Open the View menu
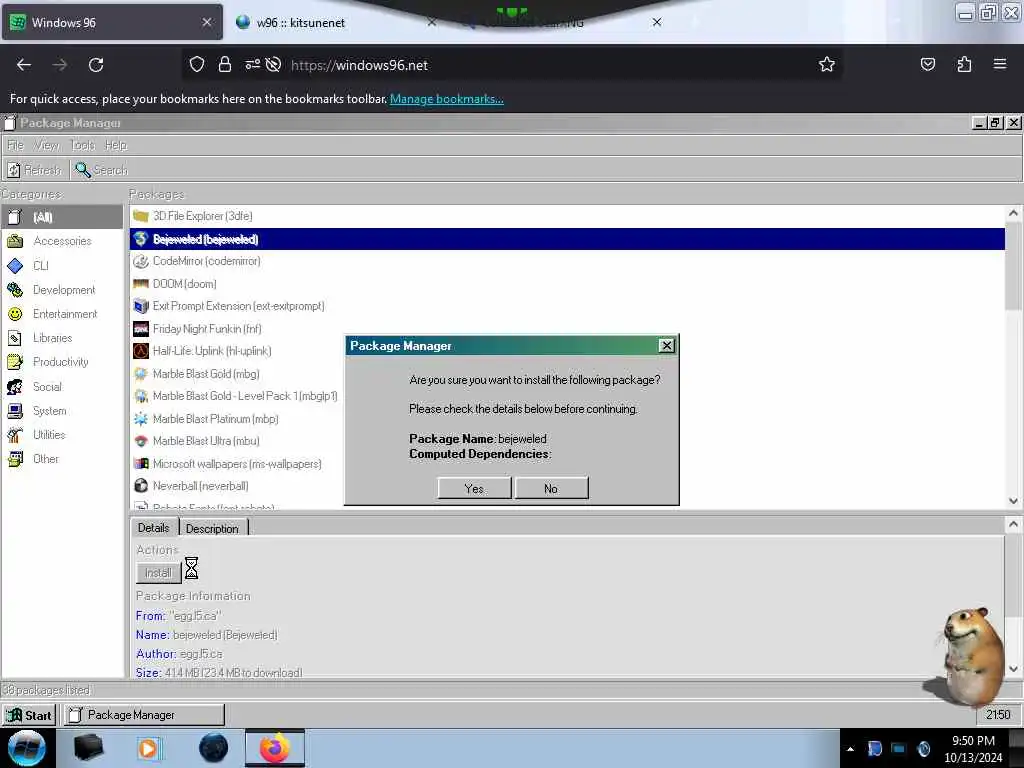This screenshot has height=768, width=1024. [46, 145]
